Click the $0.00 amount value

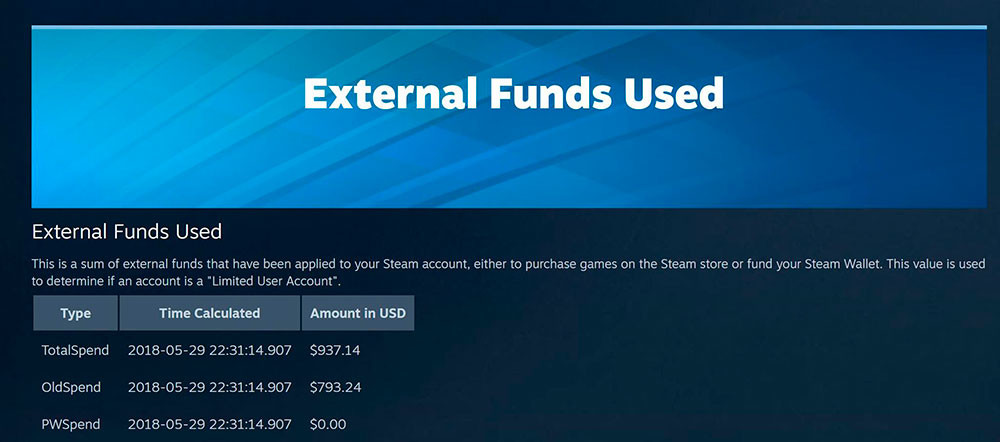(328, 424)
